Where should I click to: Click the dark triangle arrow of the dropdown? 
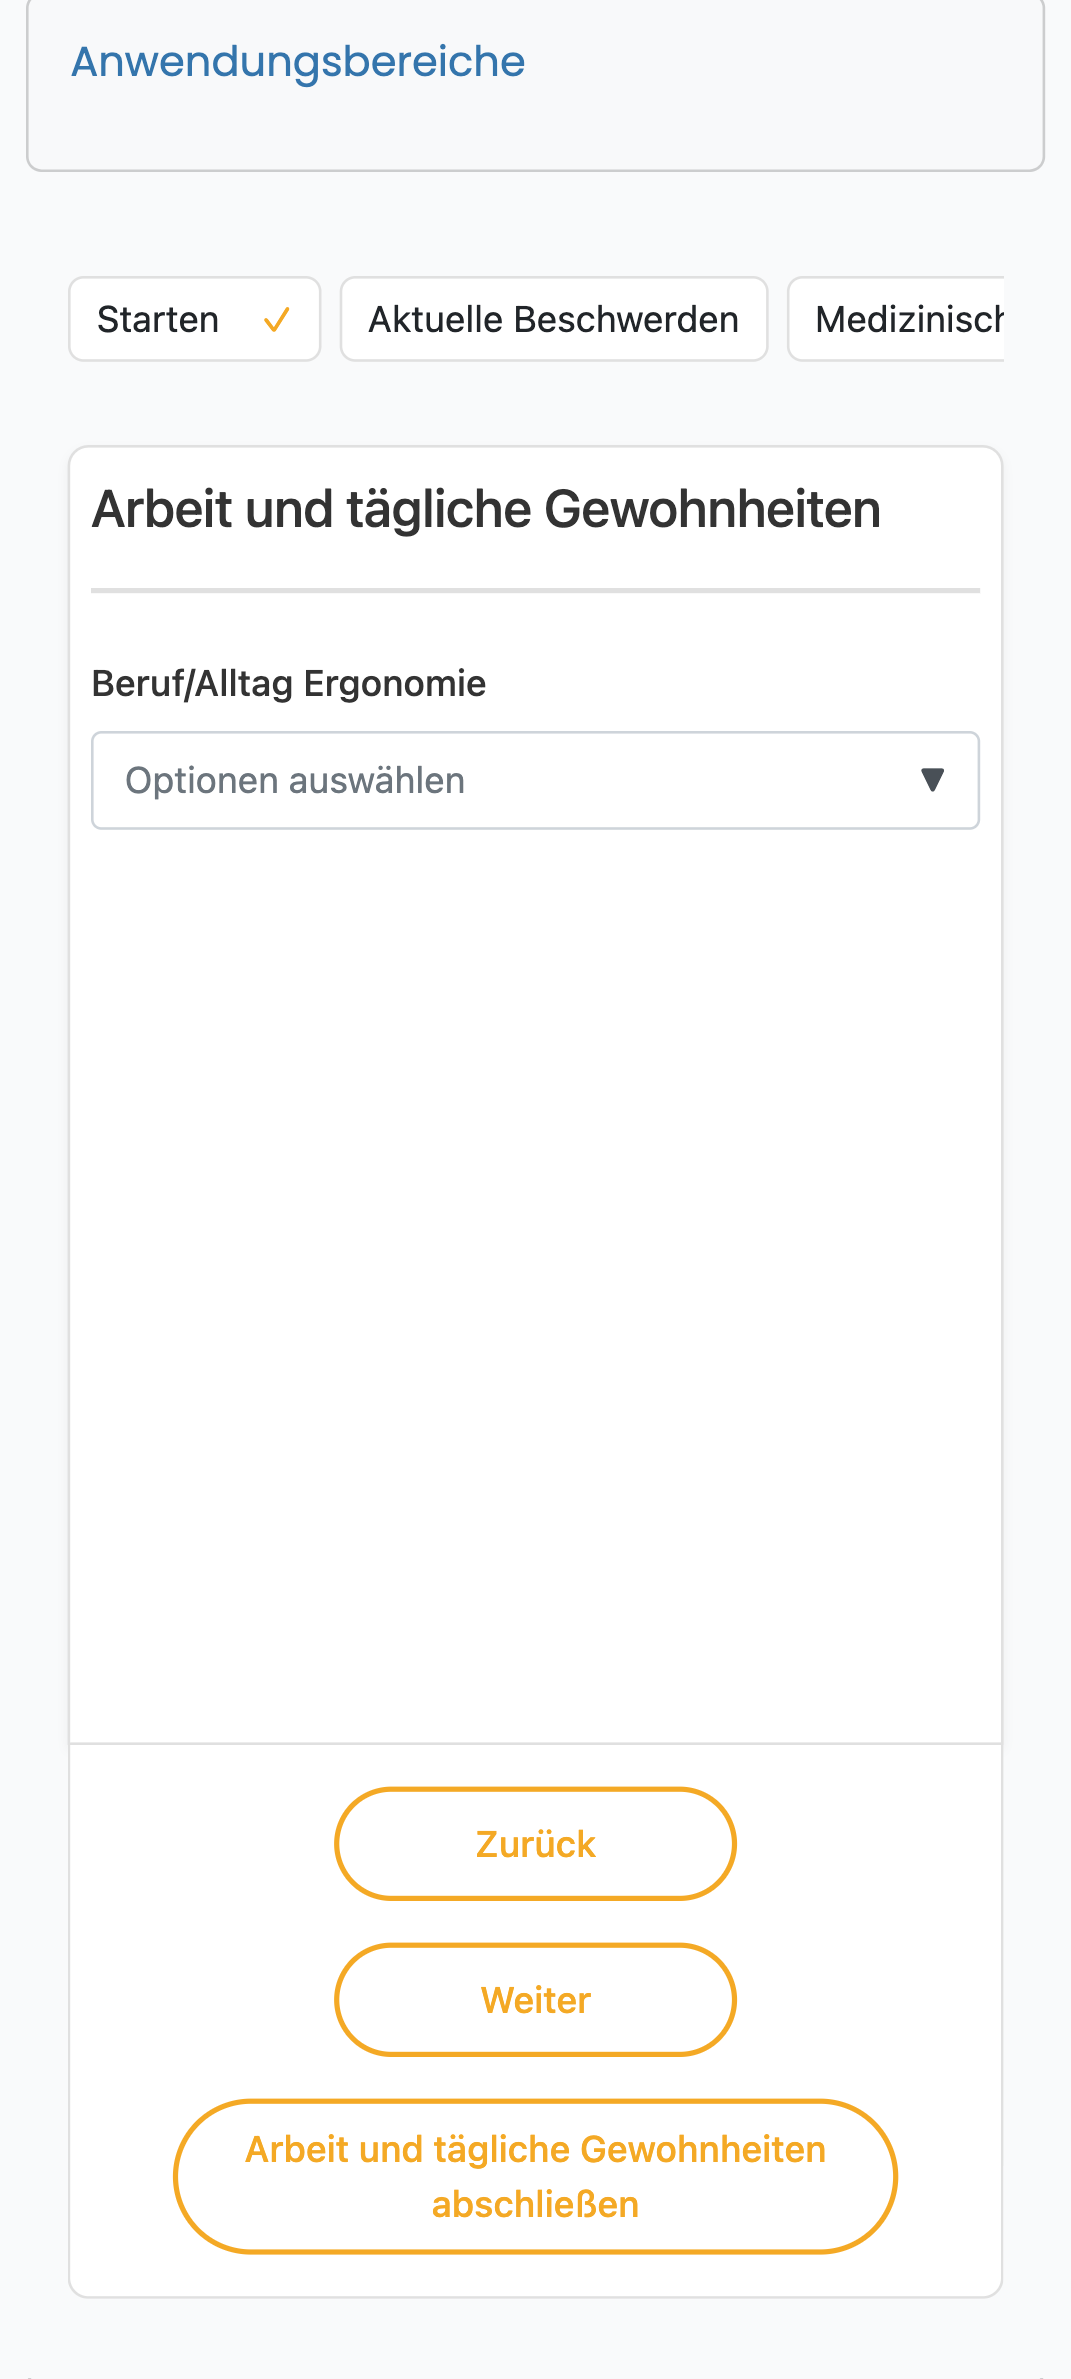click(932, 780)
